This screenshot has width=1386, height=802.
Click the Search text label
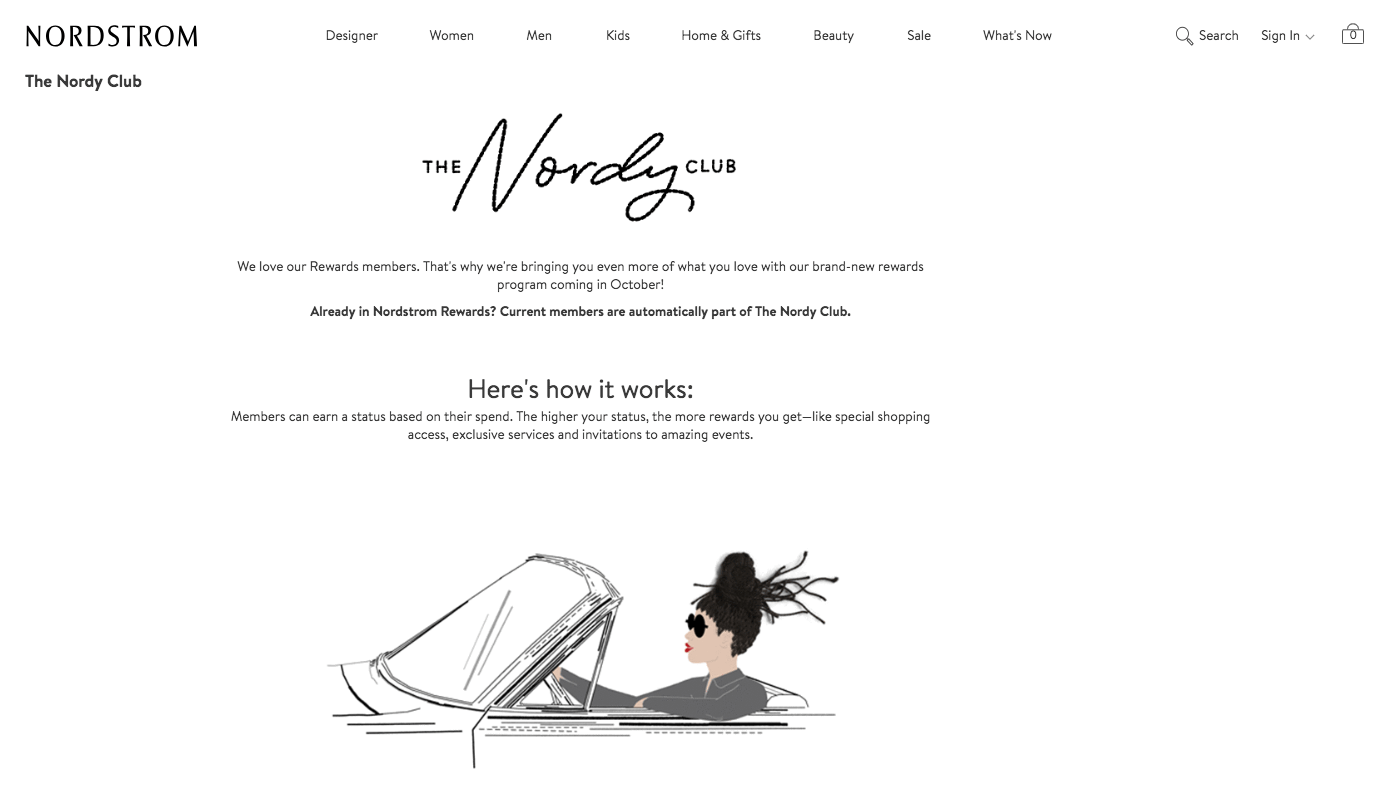1218,36
